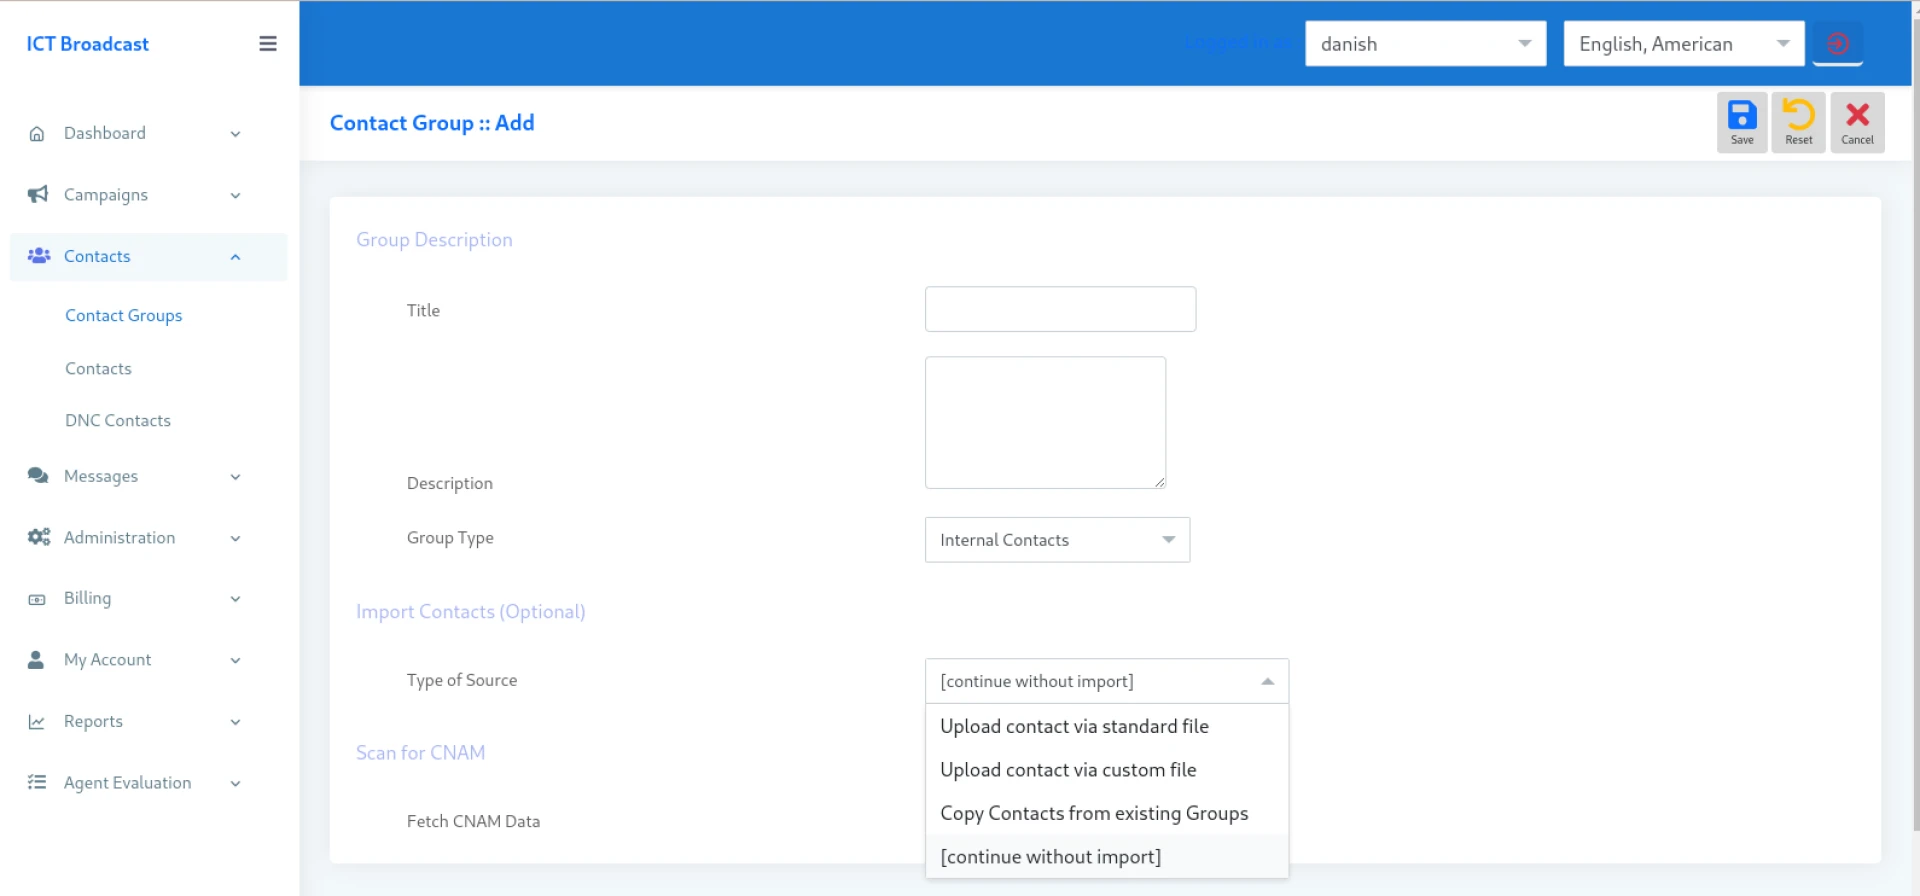The width and height of the screenshot is (1920, 896).
Task: Click into the Title text field
Action: pos(1060,310)
